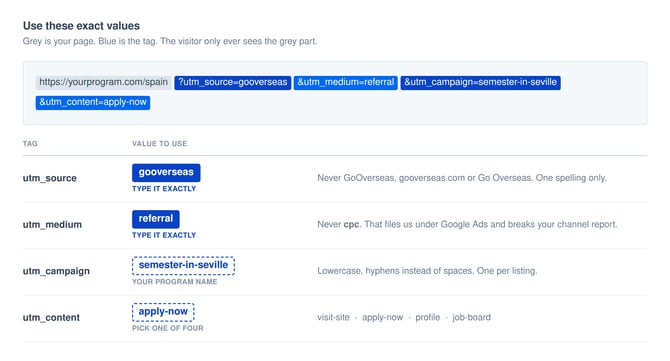This screenshot has width=670, height=361.
Task: Click 'TYPE IT EXACTLY' under gooverseas
Action: pos(164,189)
